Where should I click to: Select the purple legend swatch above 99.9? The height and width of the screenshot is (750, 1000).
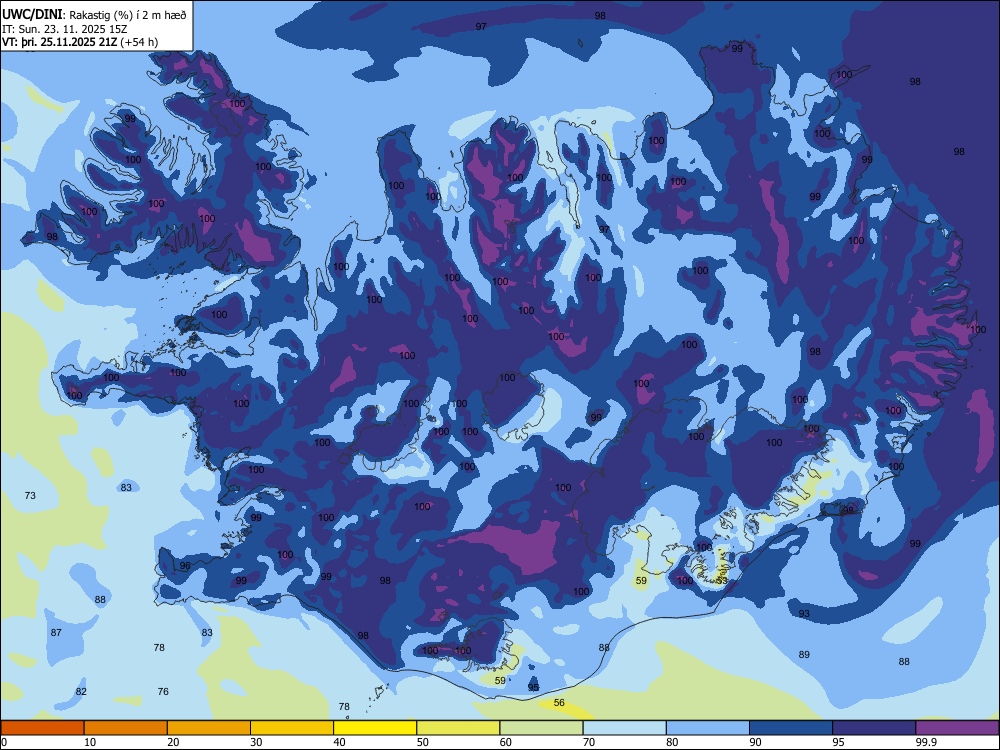[957, 728]
